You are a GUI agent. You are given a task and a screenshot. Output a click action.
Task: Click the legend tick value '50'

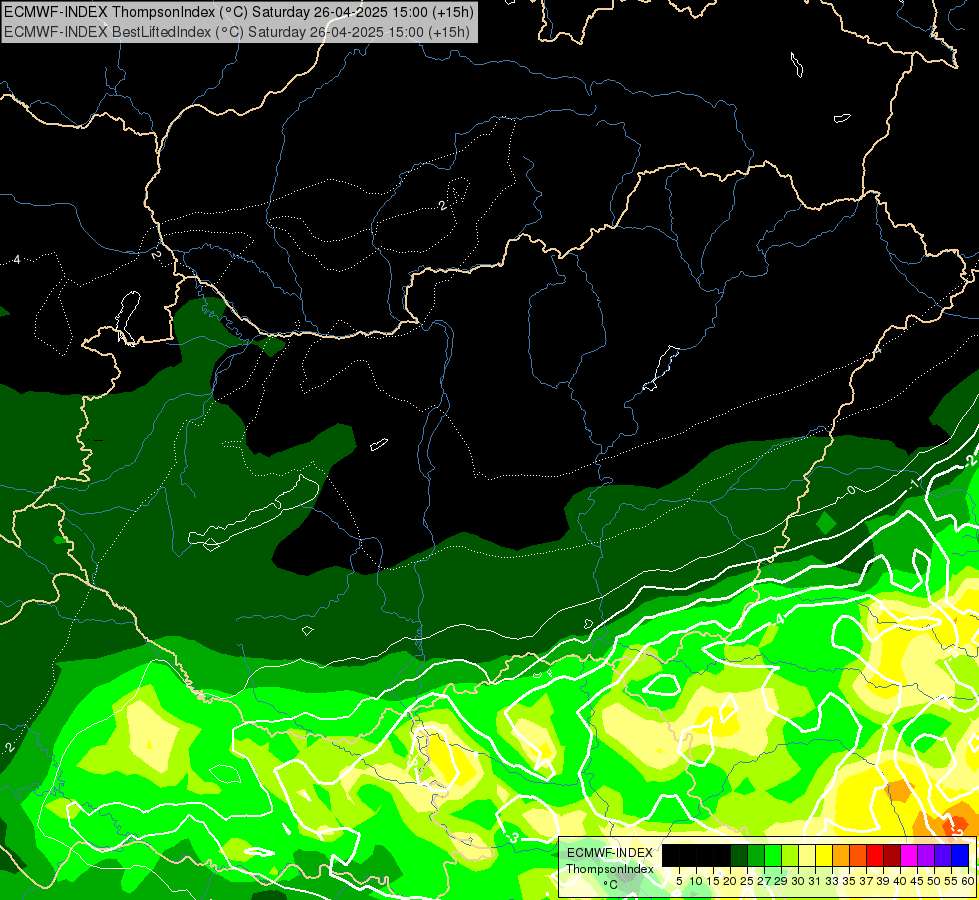(x=934, y=881)
